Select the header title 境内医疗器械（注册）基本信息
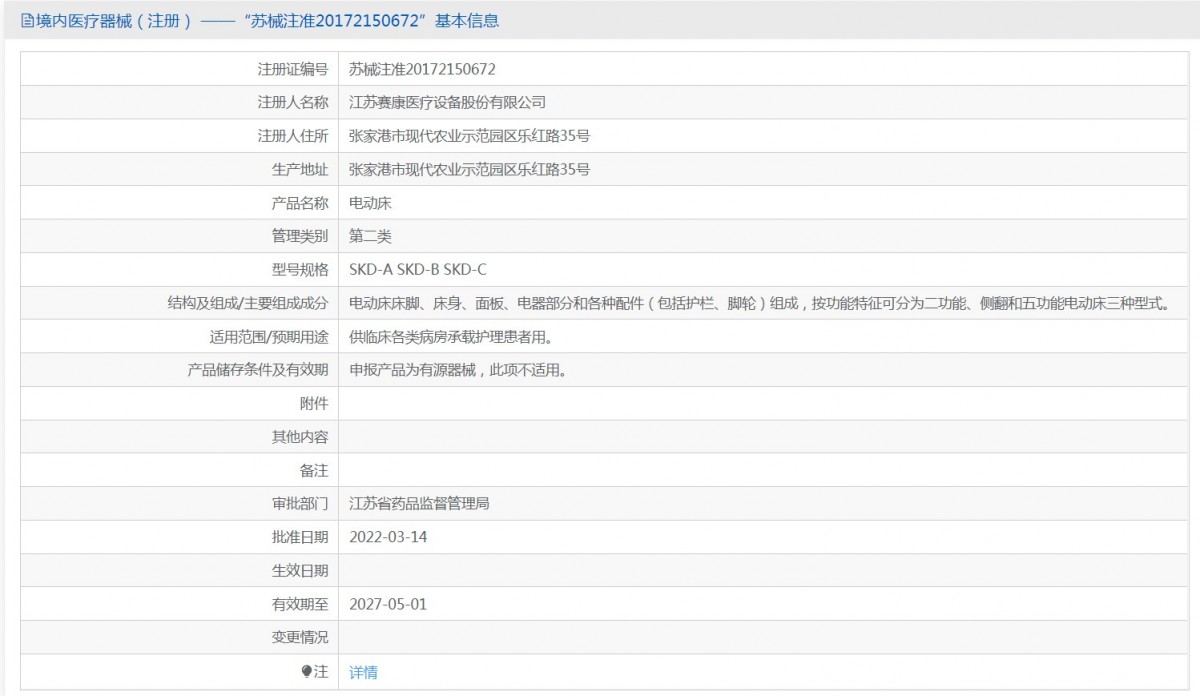The width and height of the screenshot is (1200, 696). 267,20
